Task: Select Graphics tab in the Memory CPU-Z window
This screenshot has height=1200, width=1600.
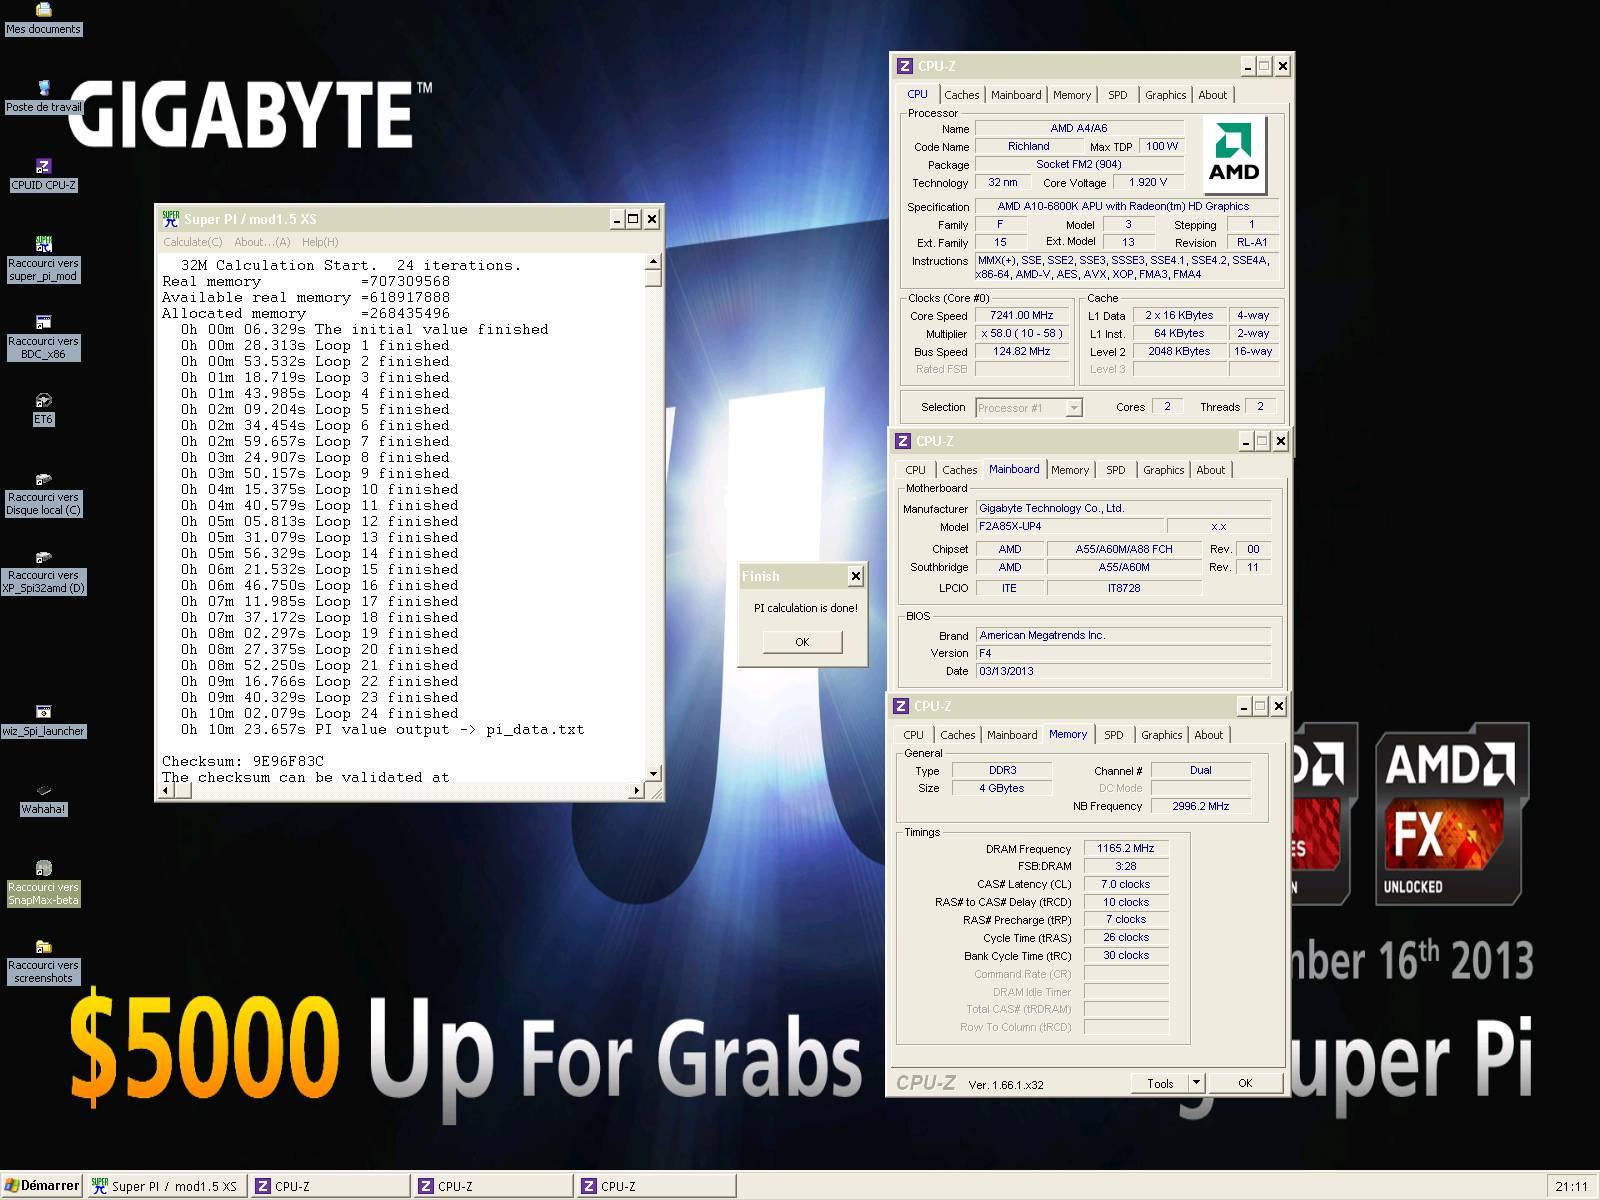Action: point(1162,735)
